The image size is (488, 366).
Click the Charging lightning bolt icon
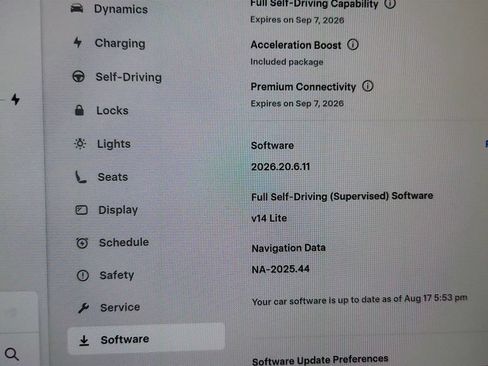[x=78, y=42]
